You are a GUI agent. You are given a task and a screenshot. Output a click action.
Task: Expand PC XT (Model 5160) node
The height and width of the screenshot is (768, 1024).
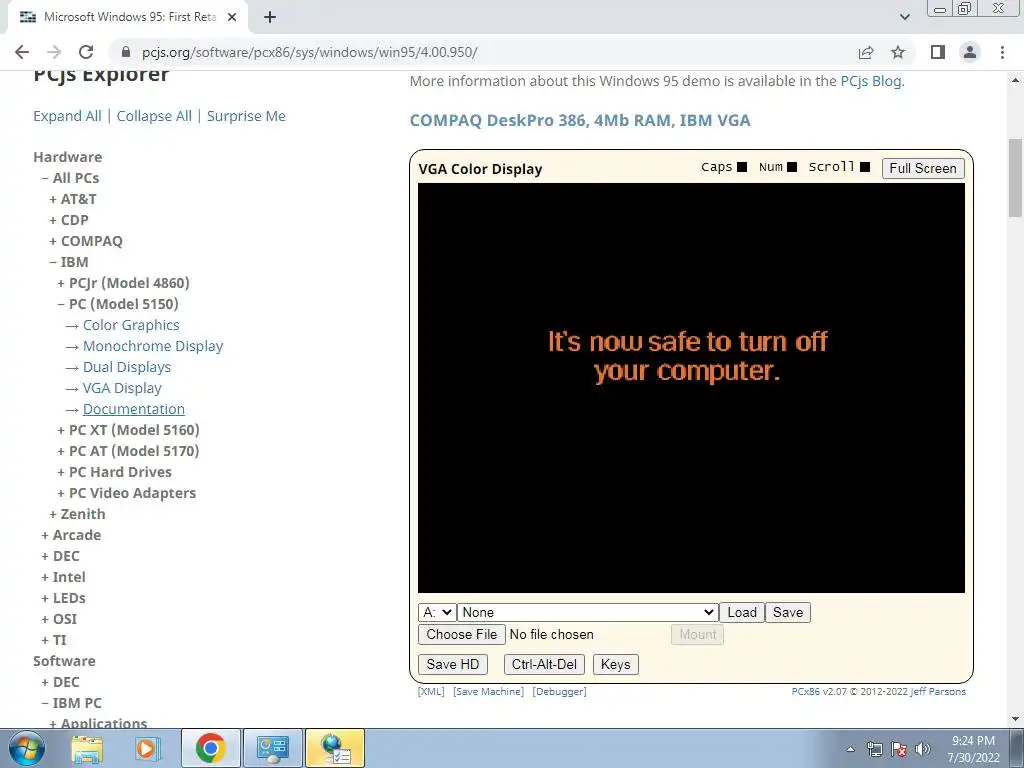[x=128, y=430]
